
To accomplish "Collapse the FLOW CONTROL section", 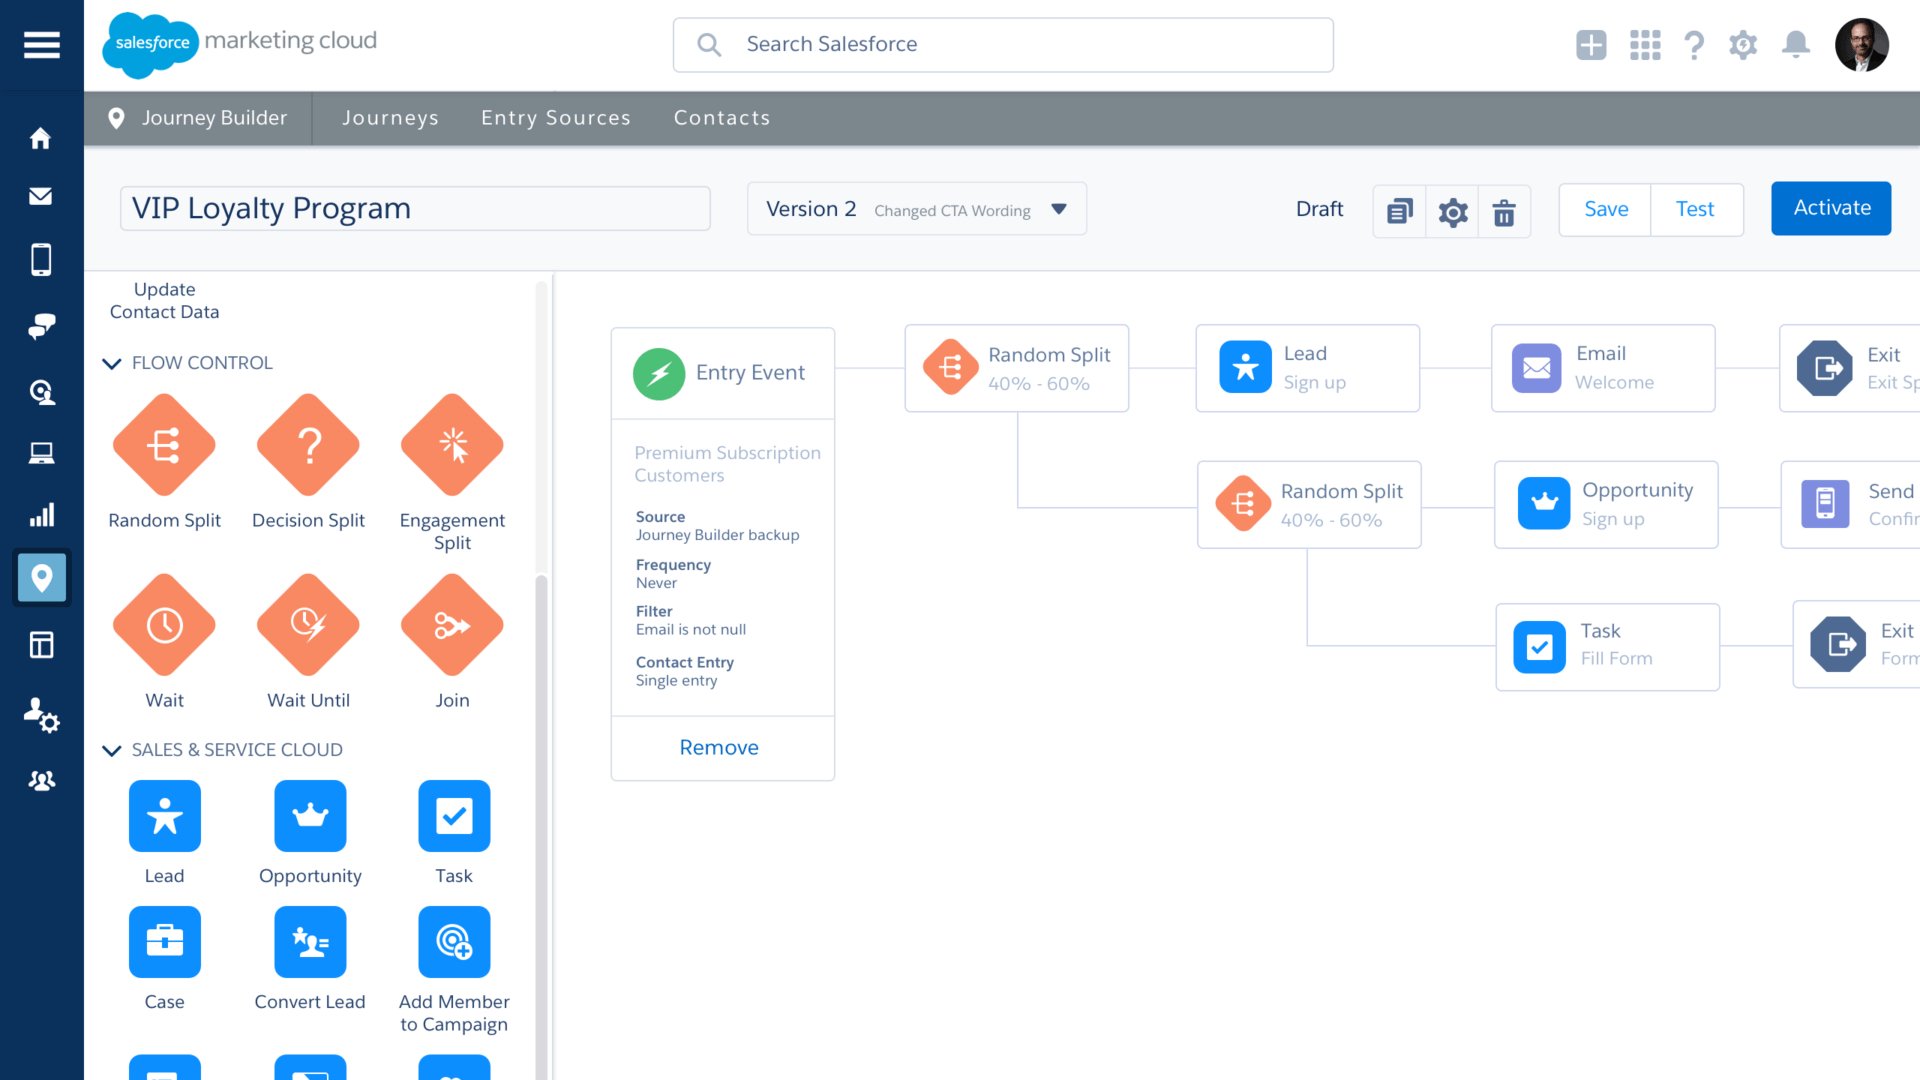I will click(x=112, y=363).
